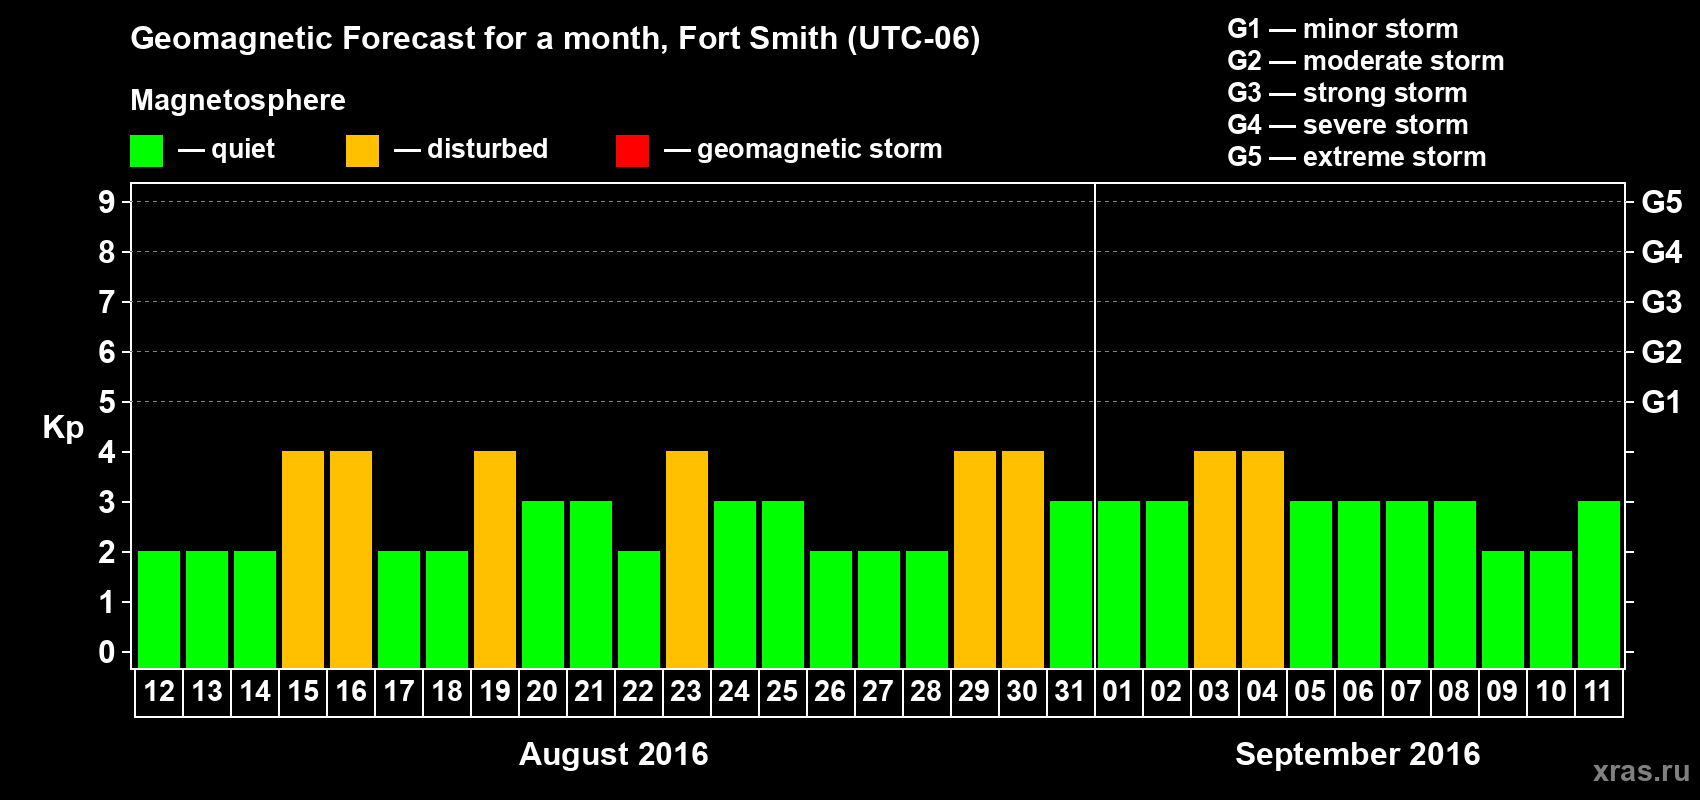Click the date label 18
Screen dimensions: 1700x800
(x=447, y=692)
